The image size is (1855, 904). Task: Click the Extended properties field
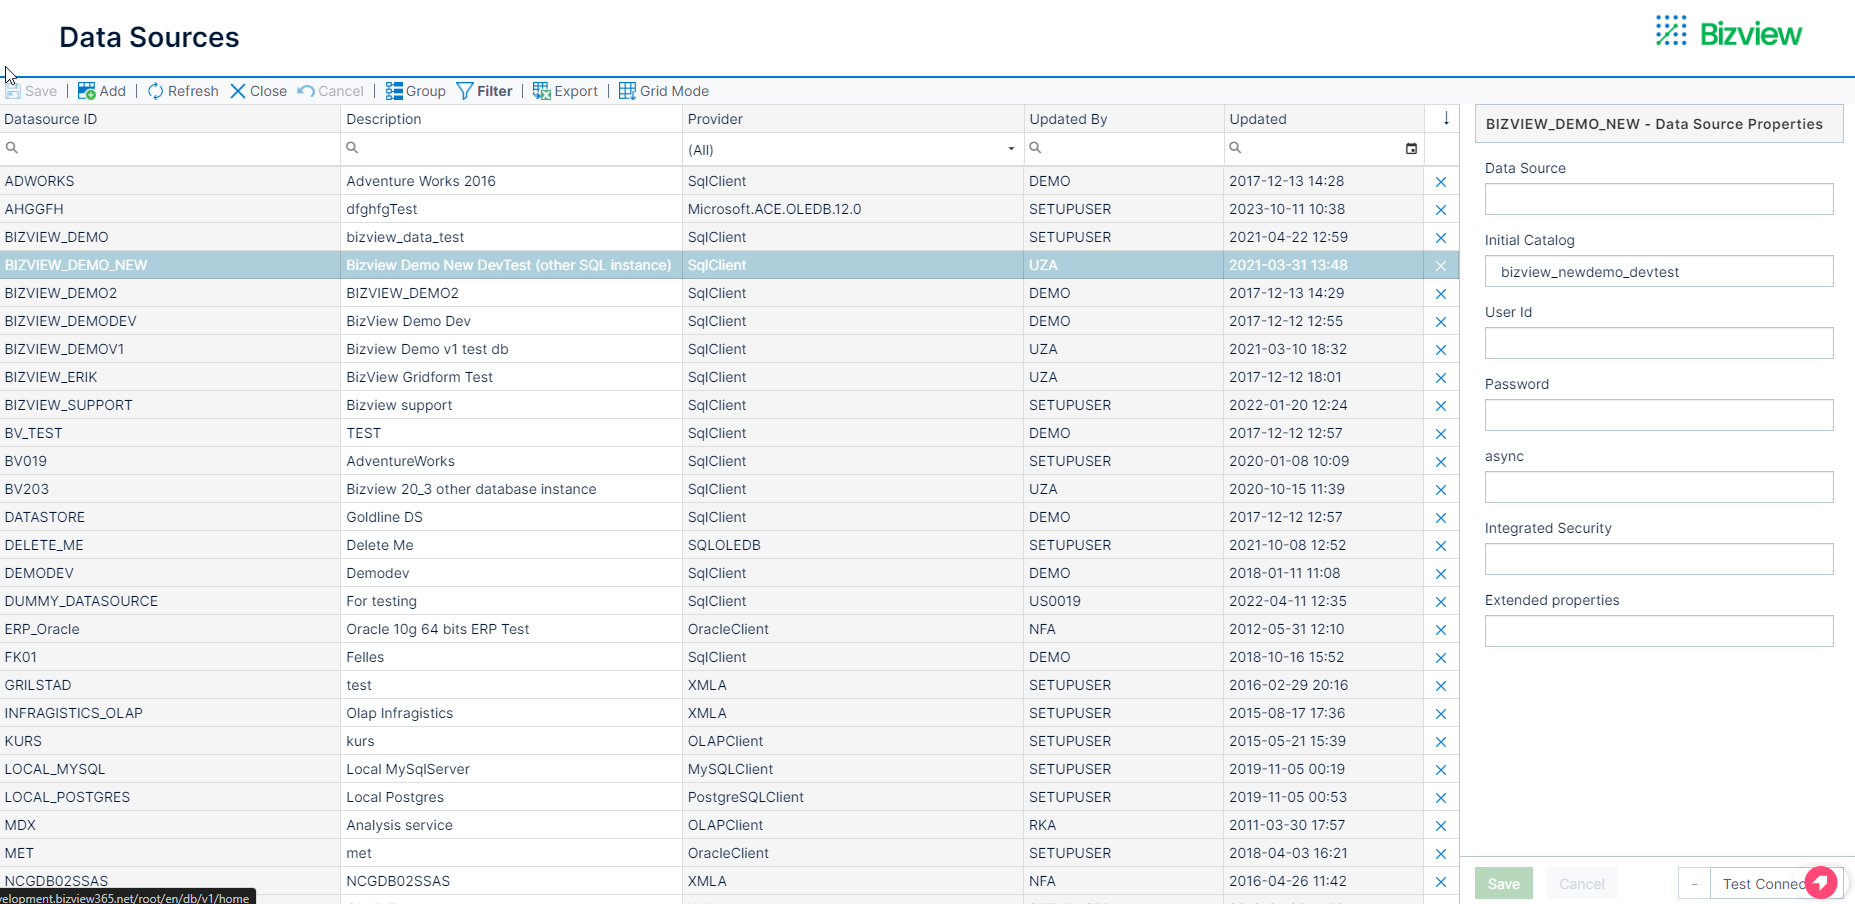pos(1659,631)
